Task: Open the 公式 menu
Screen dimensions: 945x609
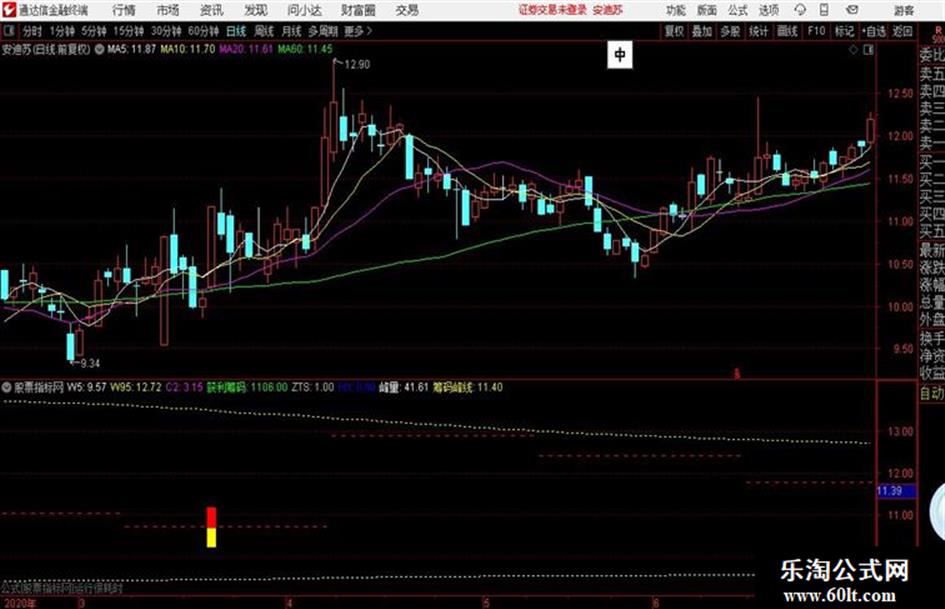Action: [738, 10]
